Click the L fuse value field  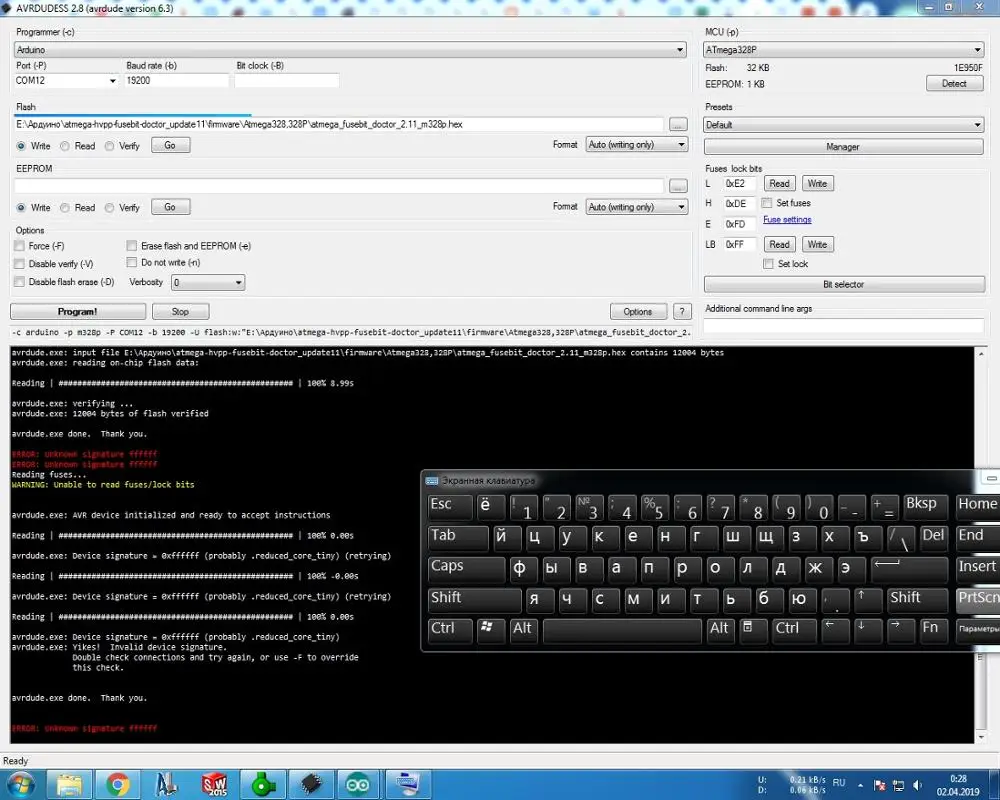pyautogui.click(x=739, y=184)
